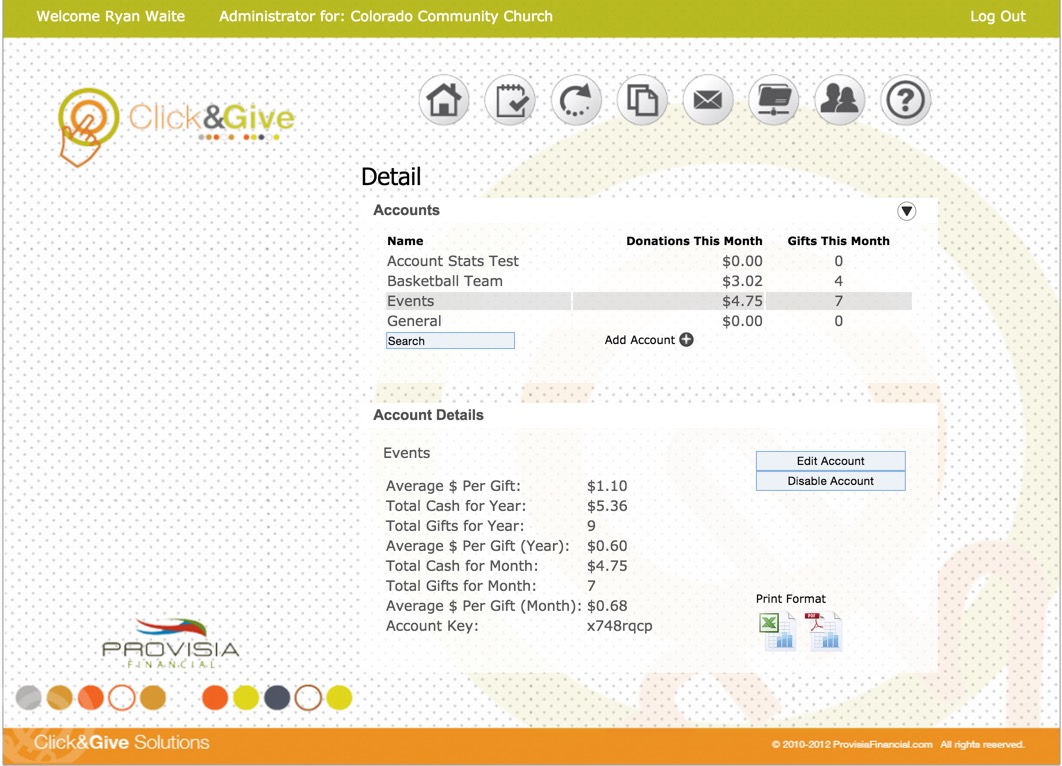
Task: Click the Provisia Financial logo
Action: point(171,643)
